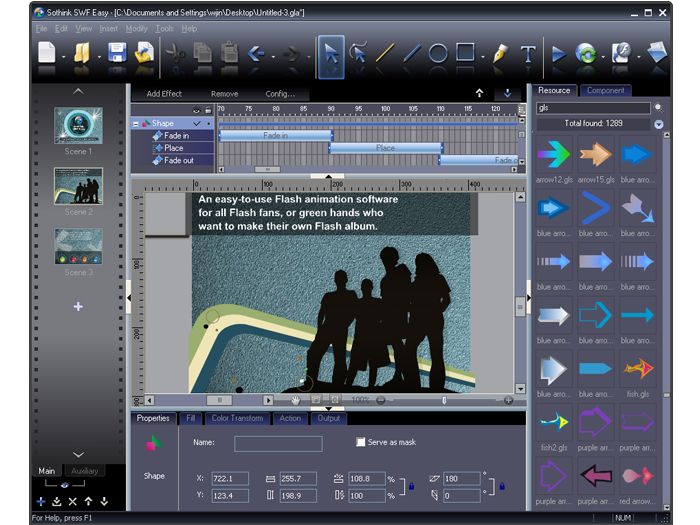Image resolution: width=700 pixels, height=525 pixels.
Task: Select the Hand pan tool below canvas
Action: click(x=295, y=400)
